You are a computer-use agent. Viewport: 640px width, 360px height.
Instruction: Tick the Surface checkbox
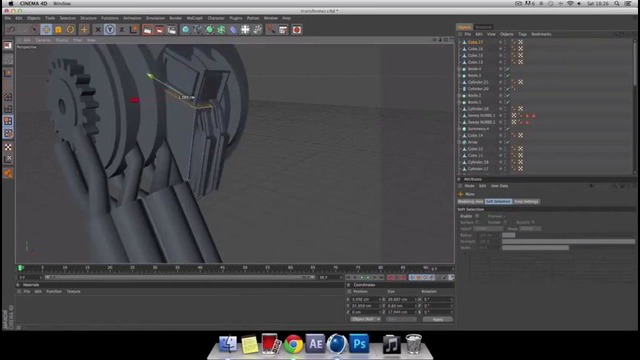point(477,222)
